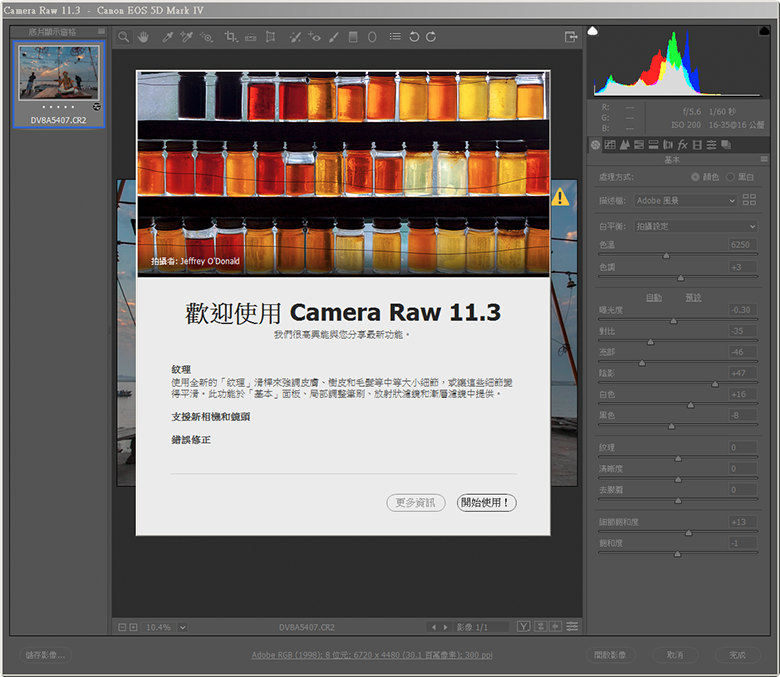Toggle between current and default settings icon
This screenshot has height=677, width=780.
coord(572,627)
